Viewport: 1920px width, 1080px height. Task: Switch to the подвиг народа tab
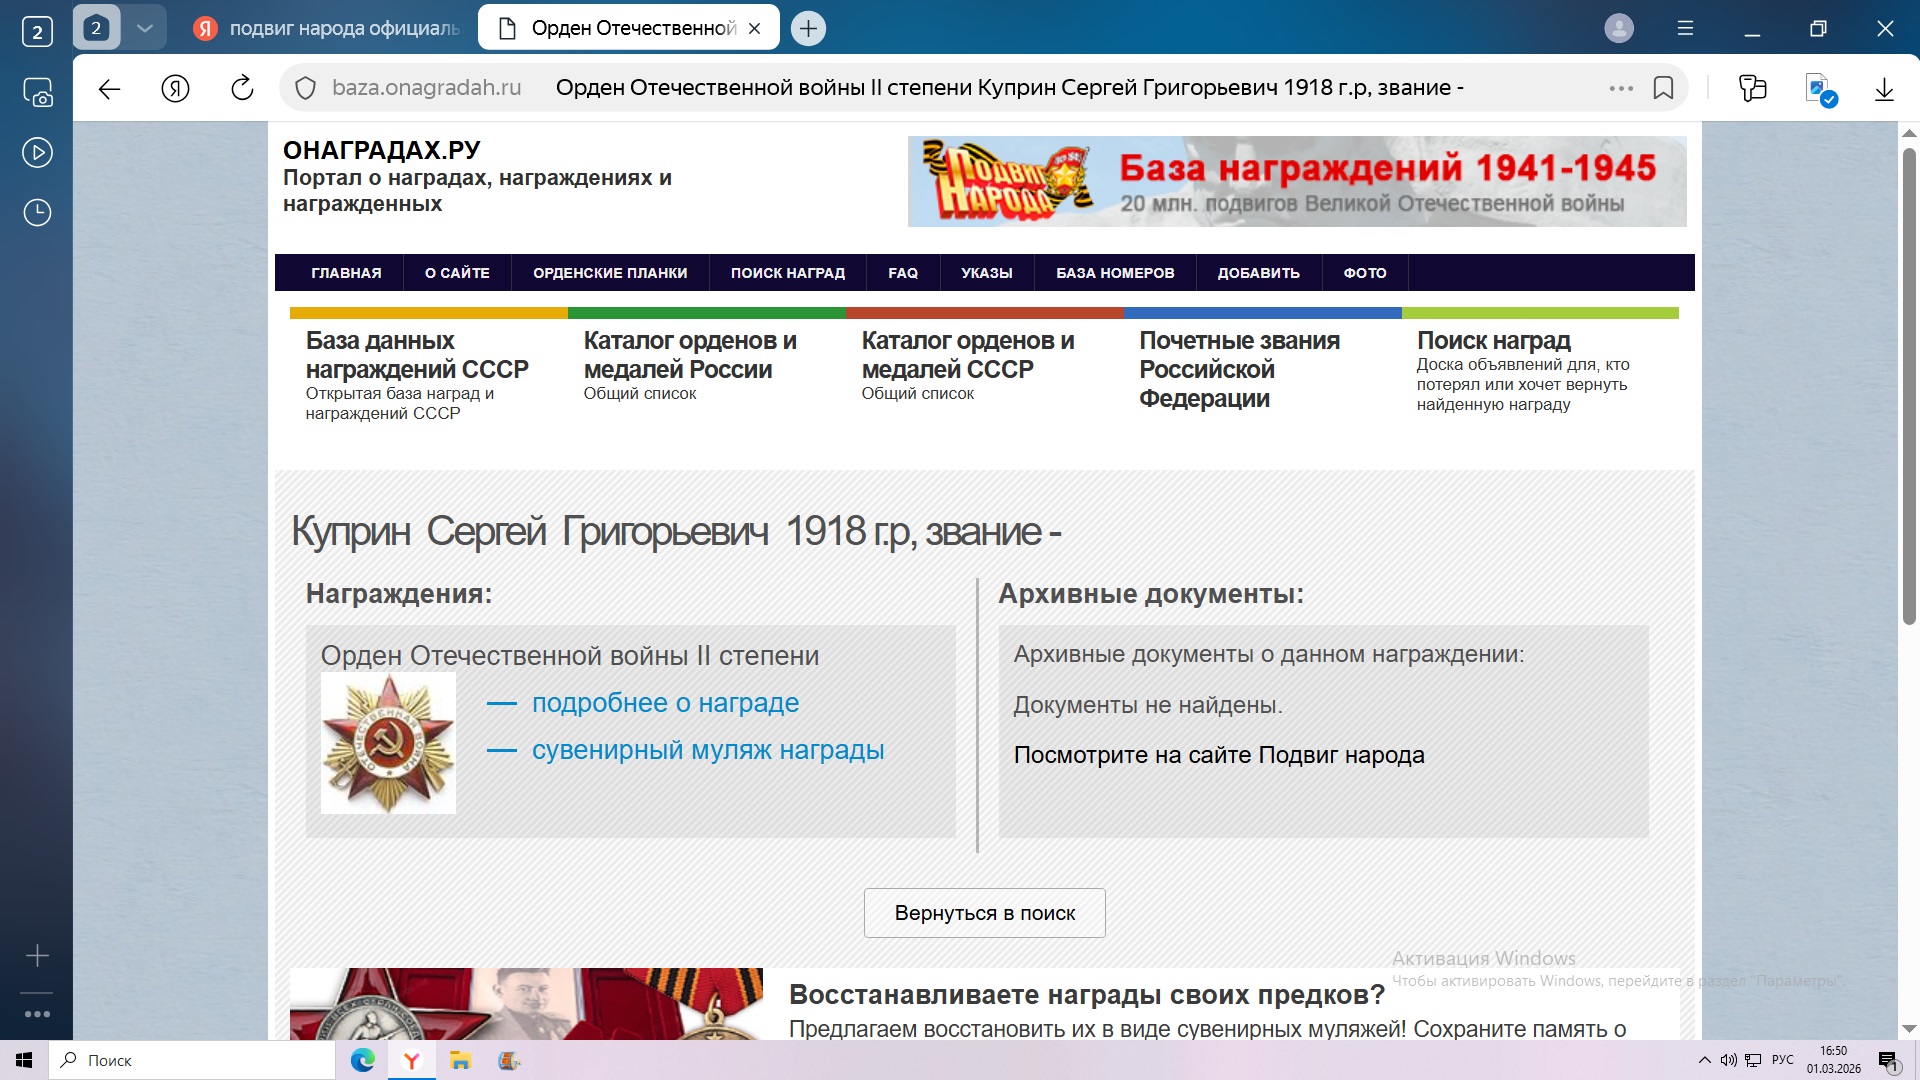[x=330, y=28]
